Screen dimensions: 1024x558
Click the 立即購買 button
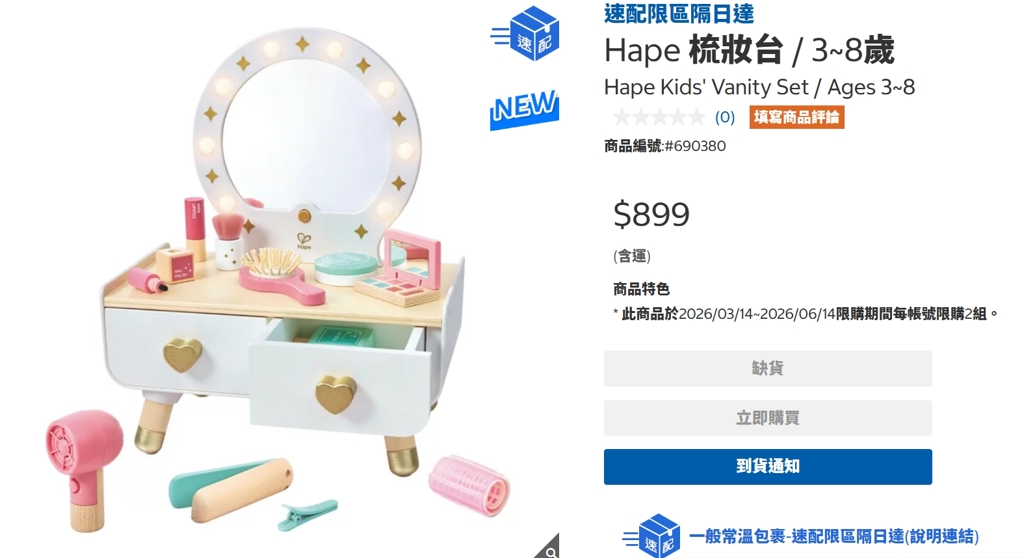[x=767, y=418]
